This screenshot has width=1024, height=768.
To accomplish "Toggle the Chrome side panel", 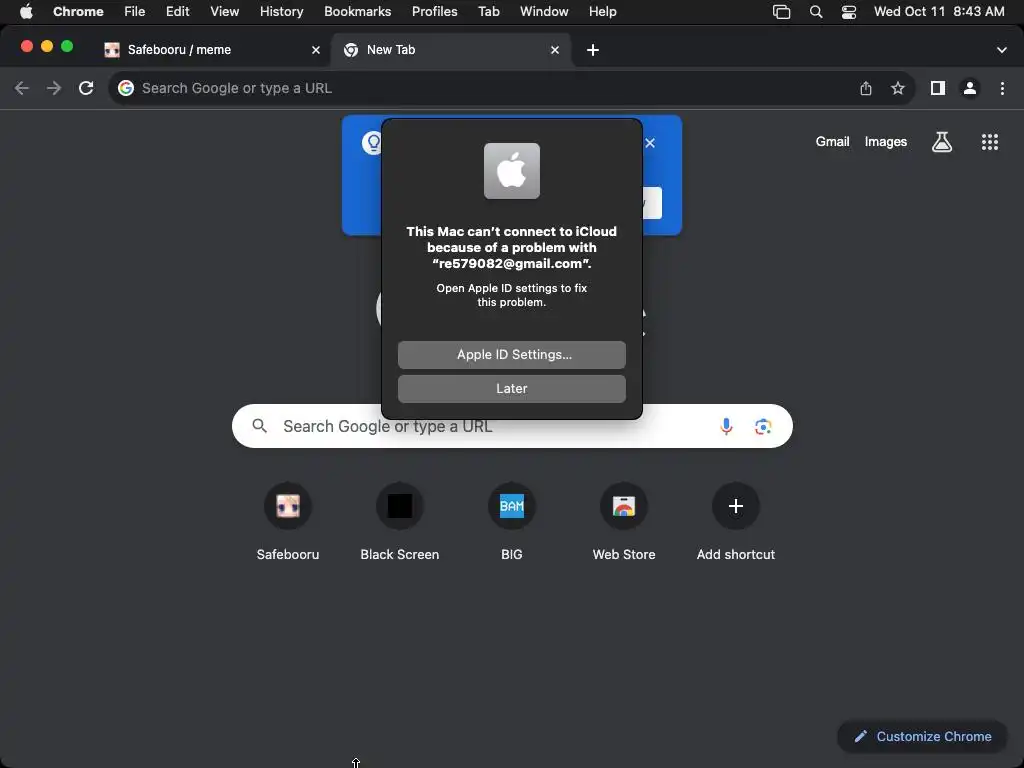I will pos(938,88).
